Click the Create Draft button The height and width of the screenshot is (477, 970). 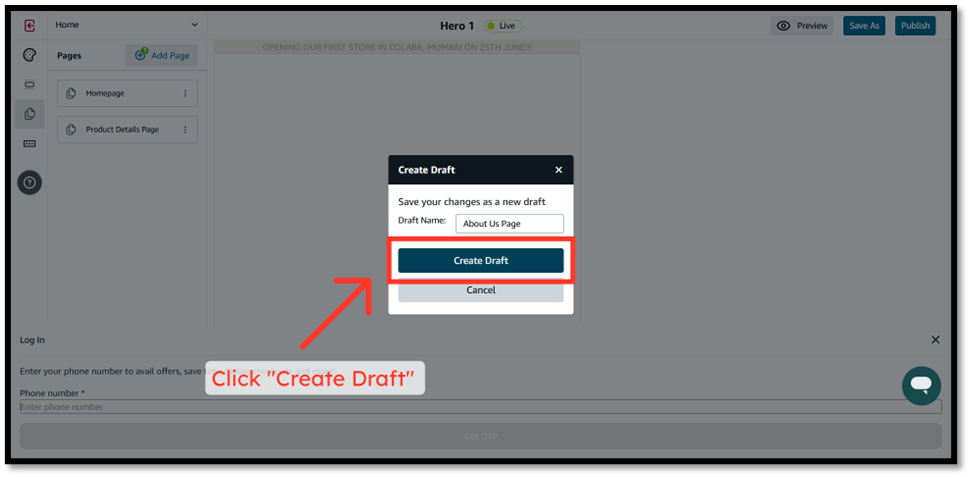tap(480, 260)
